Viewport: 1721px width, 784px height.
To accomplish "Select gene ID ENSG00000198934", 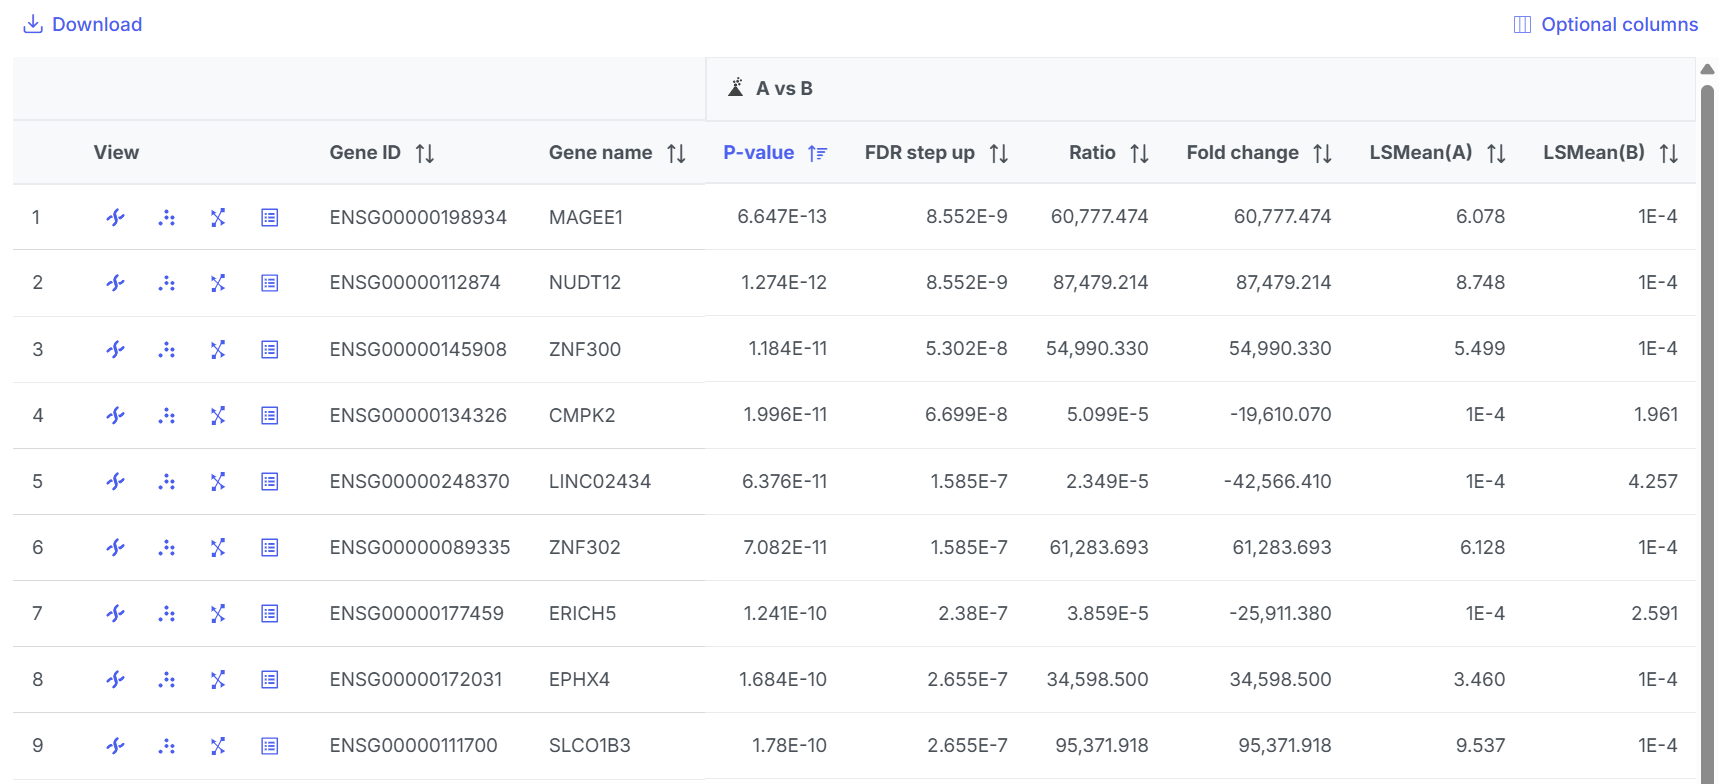I will pos(418,217).
